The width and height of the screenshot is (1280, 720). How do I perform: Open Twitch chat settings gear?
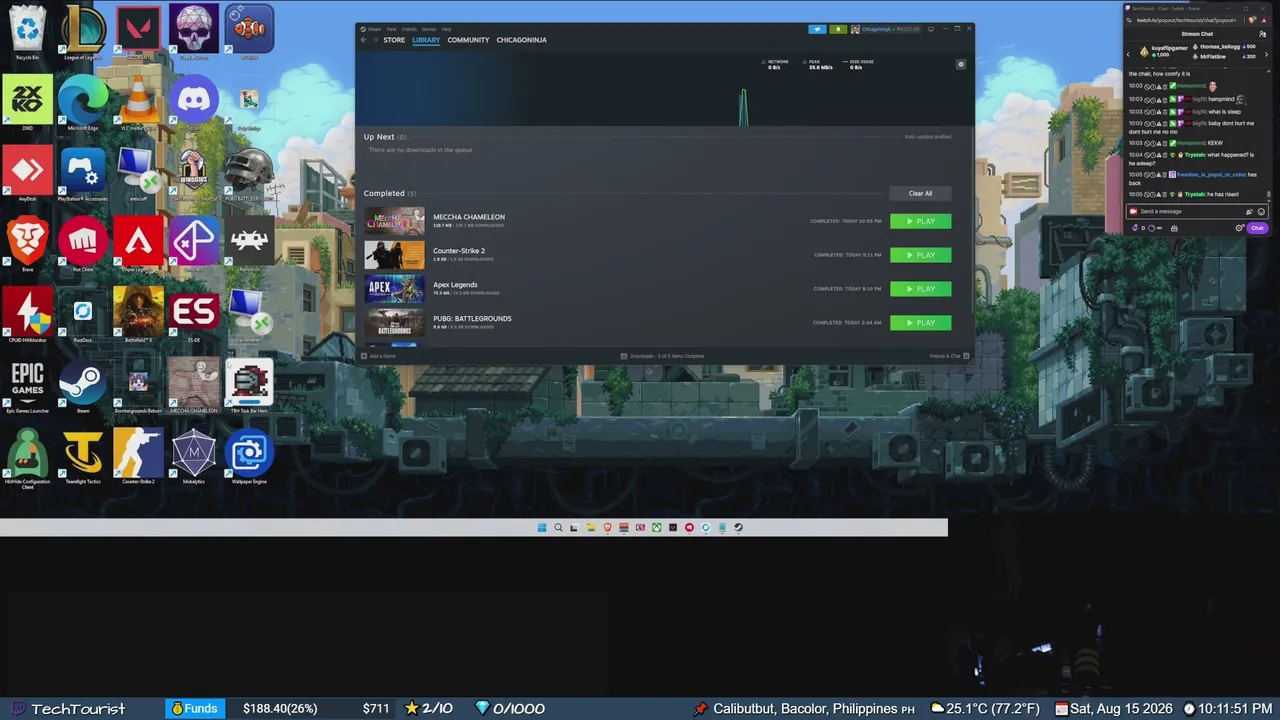pos(1239,228)
